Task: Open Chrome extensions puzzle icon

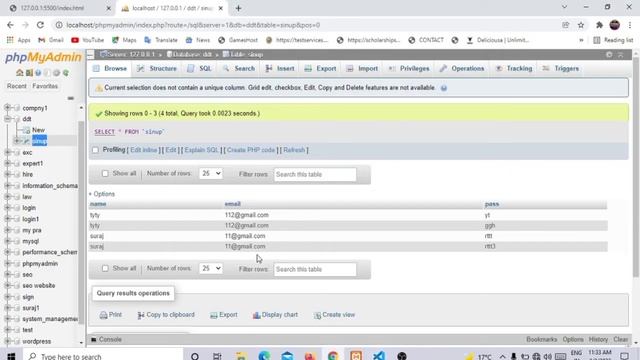Action: click(x=599, y=25)
